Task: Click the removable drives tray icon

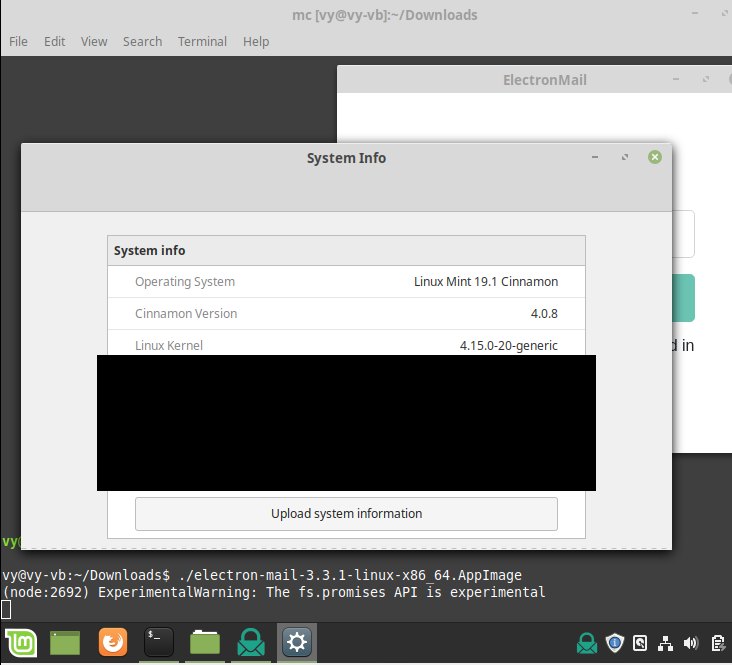Action: pos(640,643)
